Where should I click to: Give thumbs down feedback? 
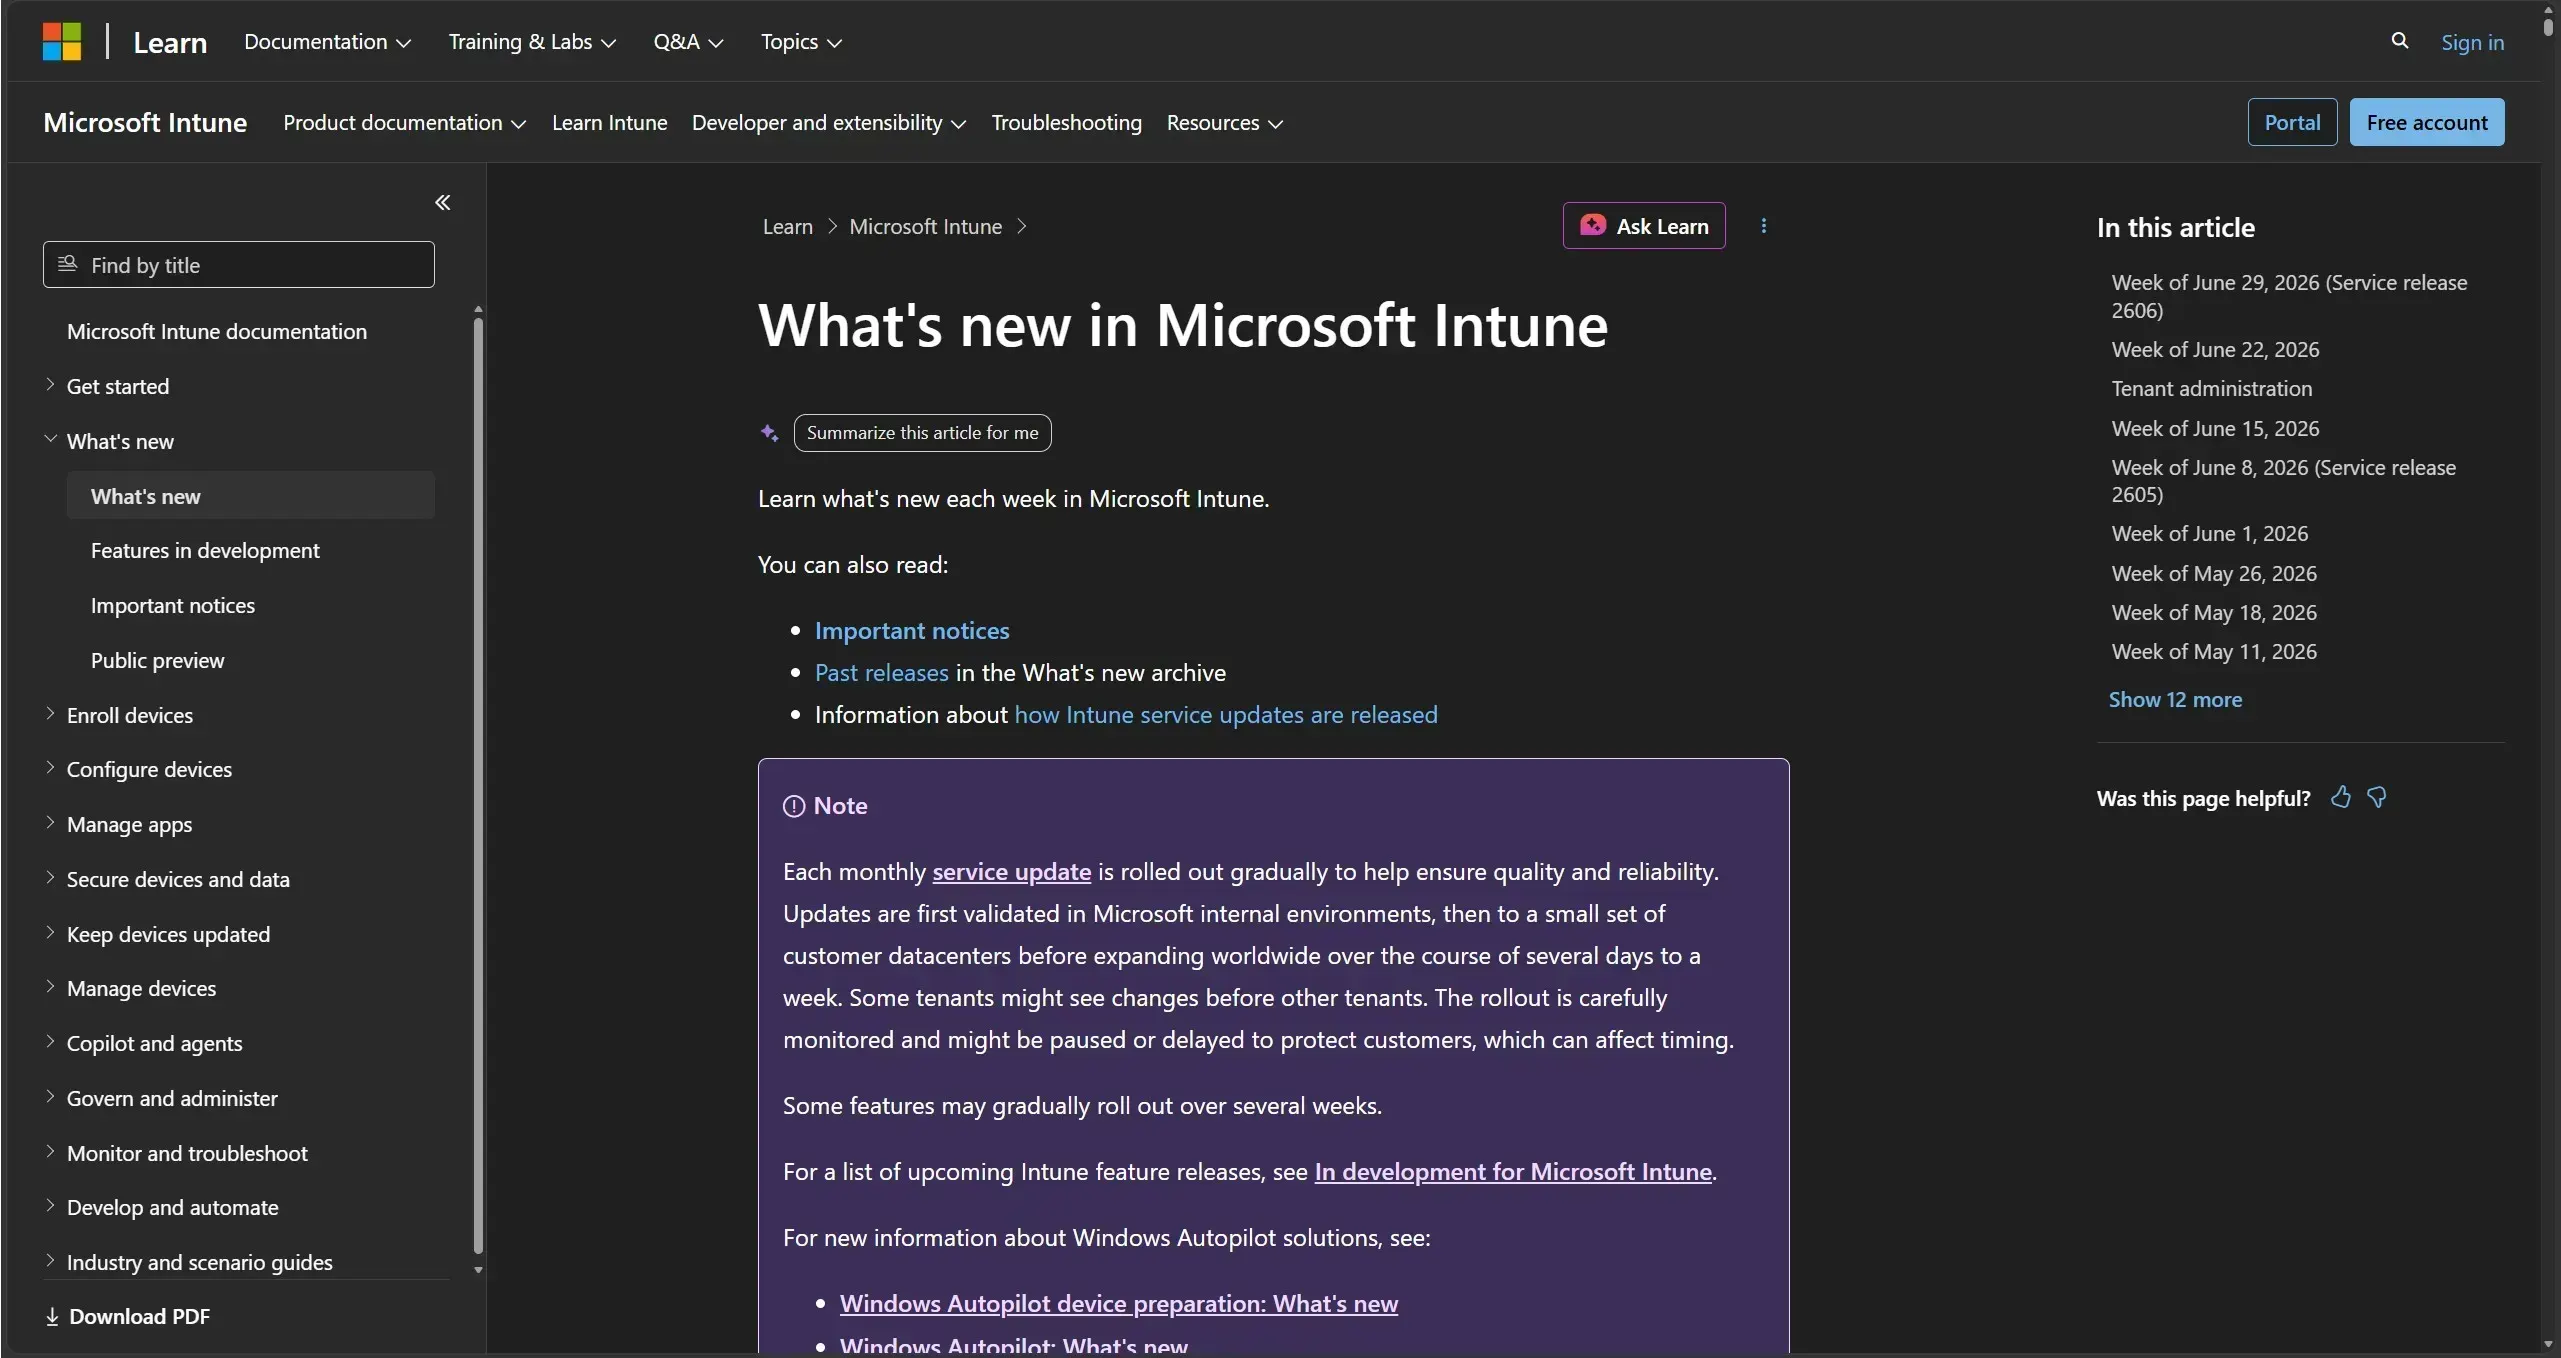[x=2377, y=797]
